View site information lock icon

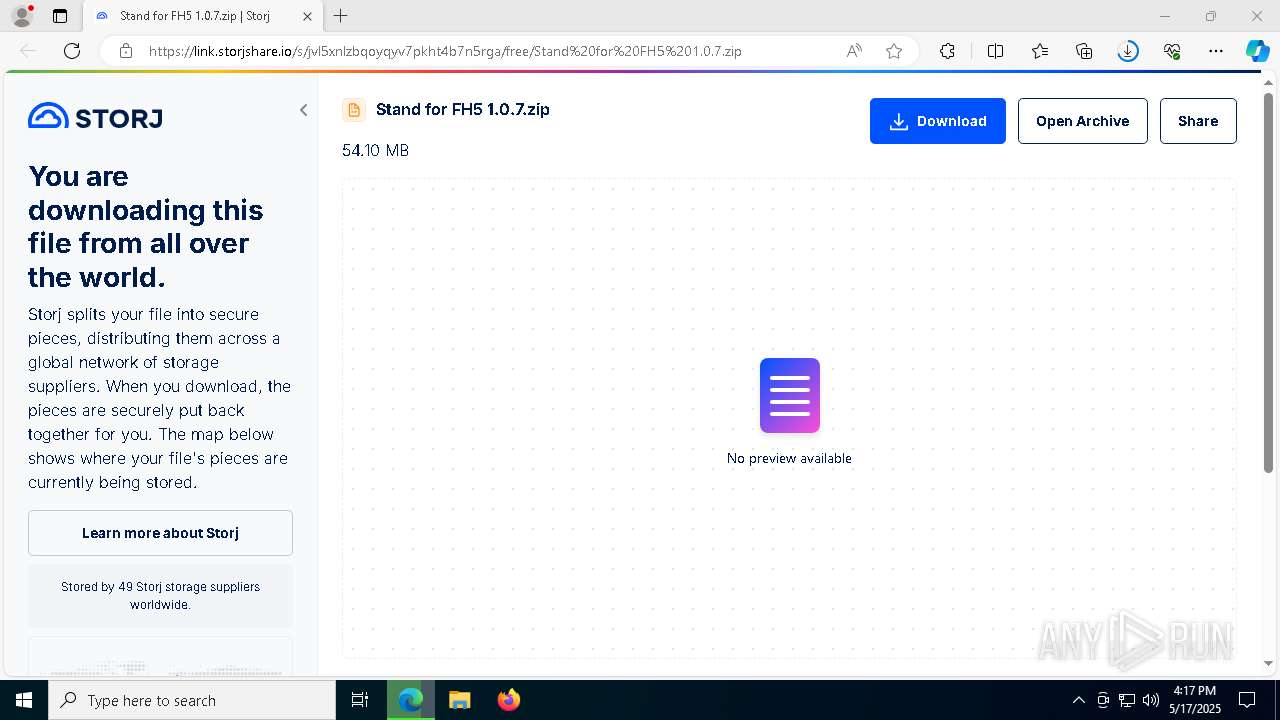coord(126,51)
